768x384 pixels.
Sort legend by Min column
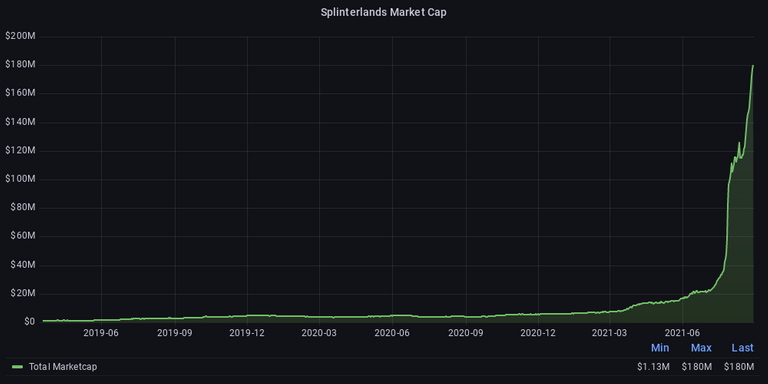660,348
